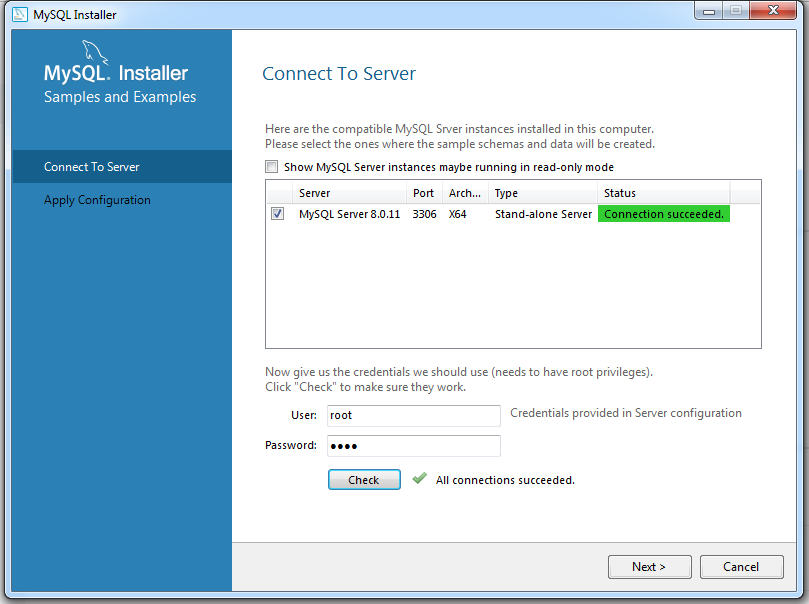Image resolution: width=809 pixels, height=604 pixels.
Task: Enable Show MySQL Server instances read-only checkbox
Action: point(271,167)
